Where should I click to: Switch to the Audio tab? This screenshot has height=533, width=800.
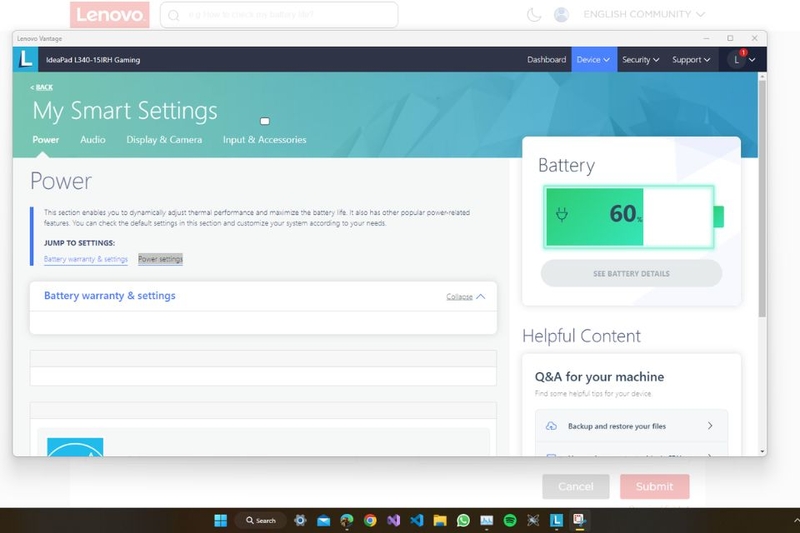click(93, 140)
